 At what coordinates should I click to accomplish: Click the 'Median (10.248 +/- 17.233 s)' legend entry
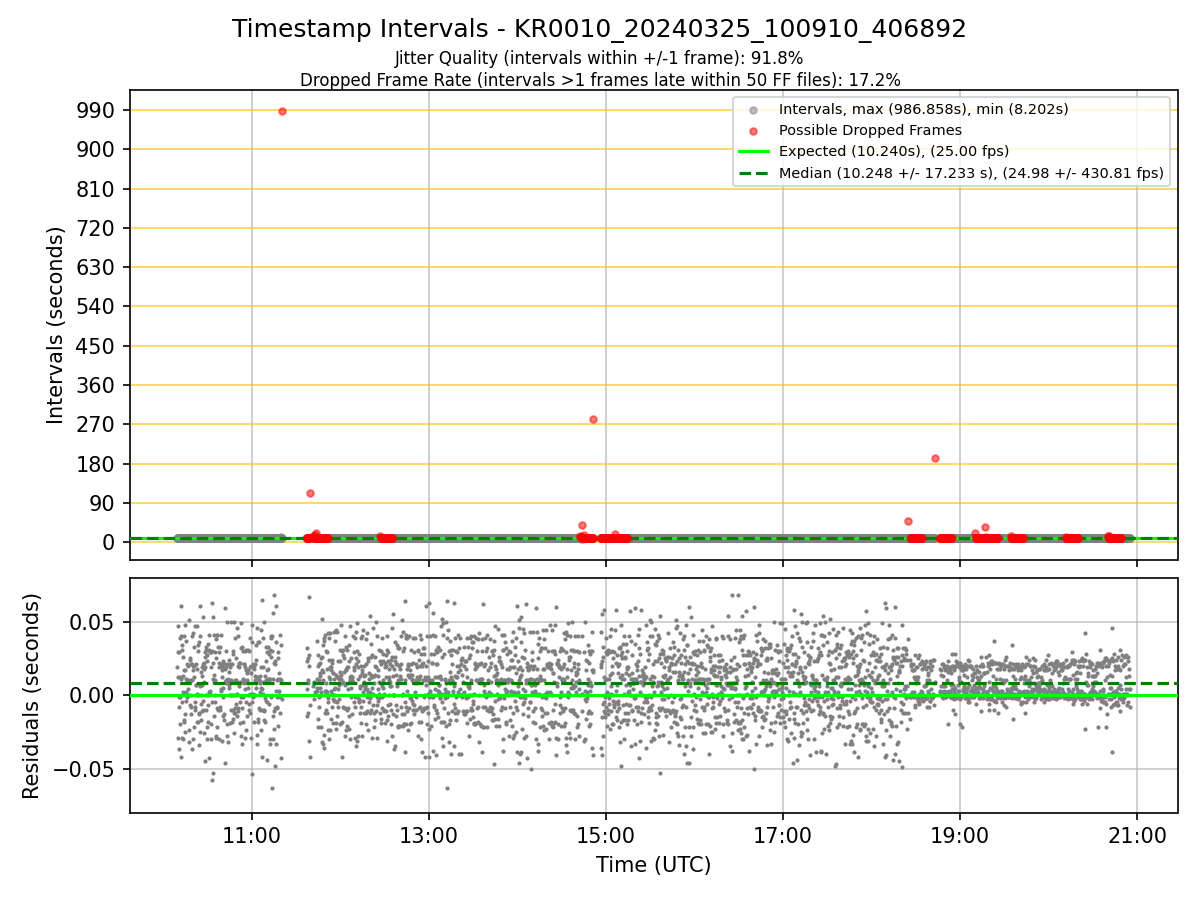[x=971, y=173]
